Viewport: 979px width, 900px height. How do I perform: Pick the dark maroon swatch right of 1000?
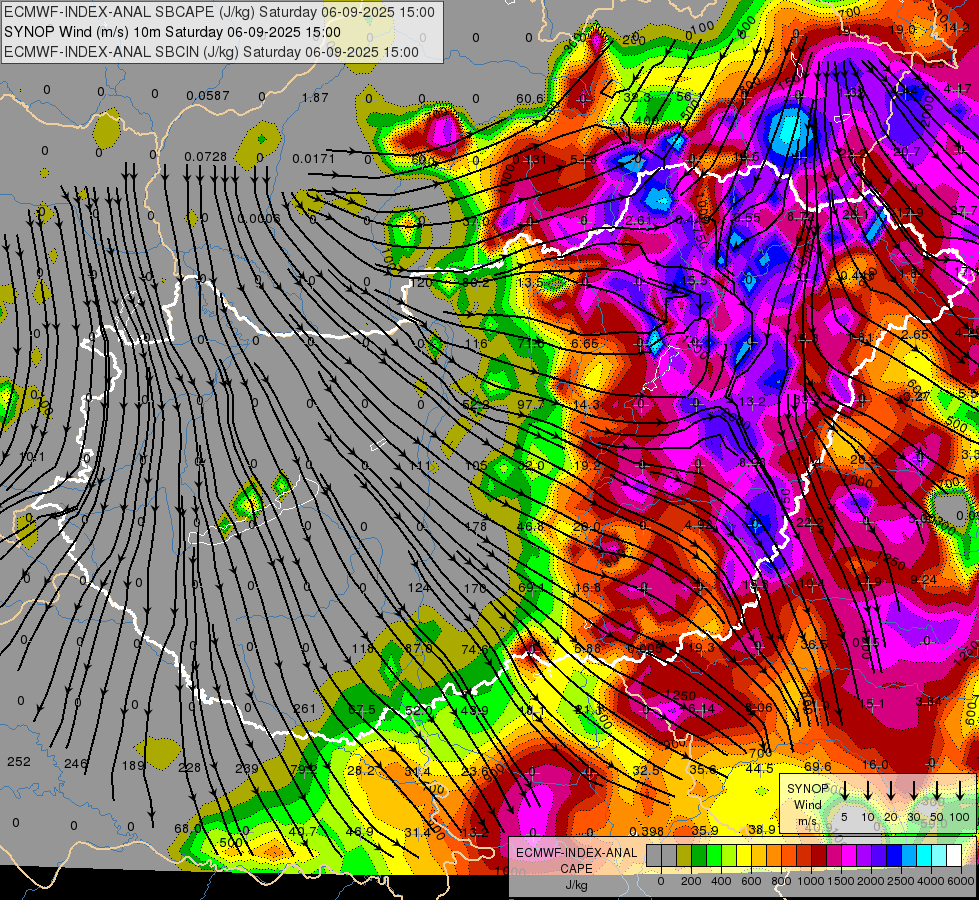[x=819, y=855]
